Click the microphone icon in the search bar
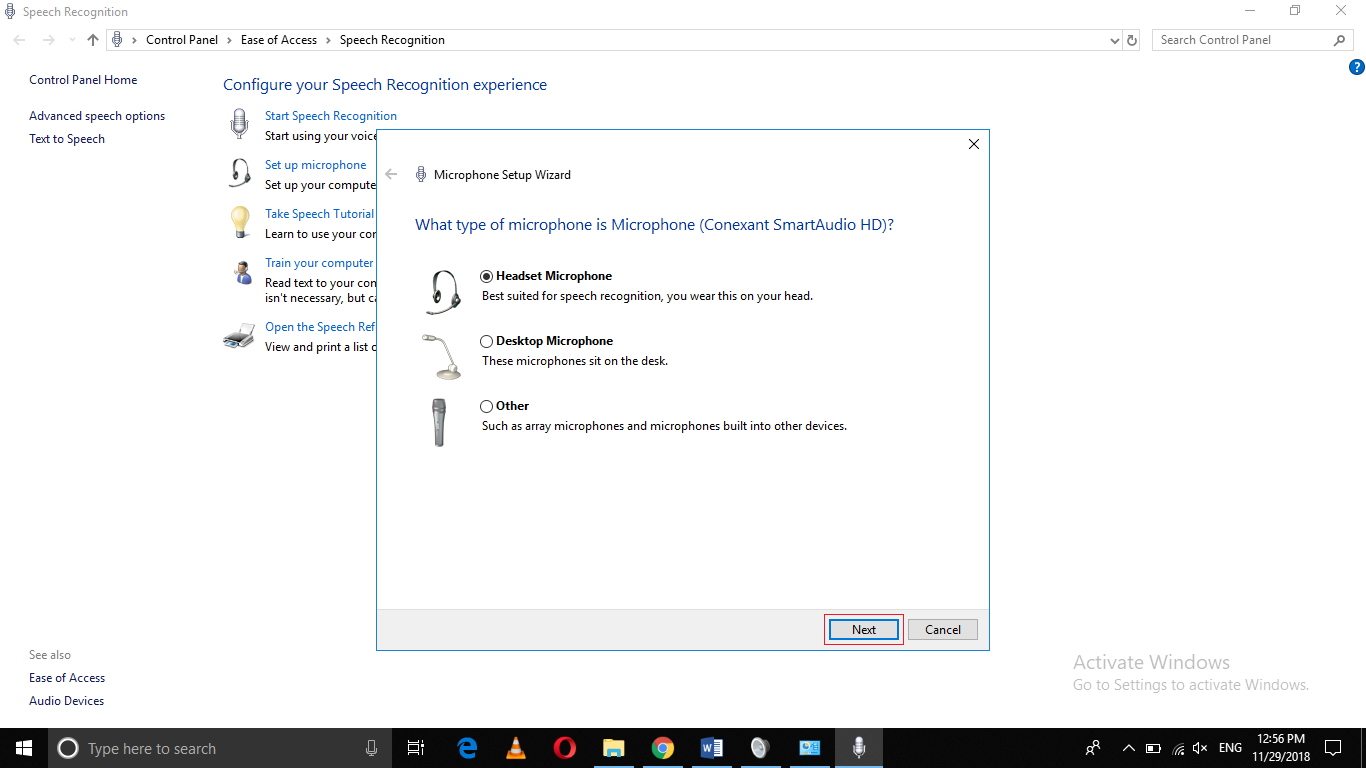 point(371,747)
